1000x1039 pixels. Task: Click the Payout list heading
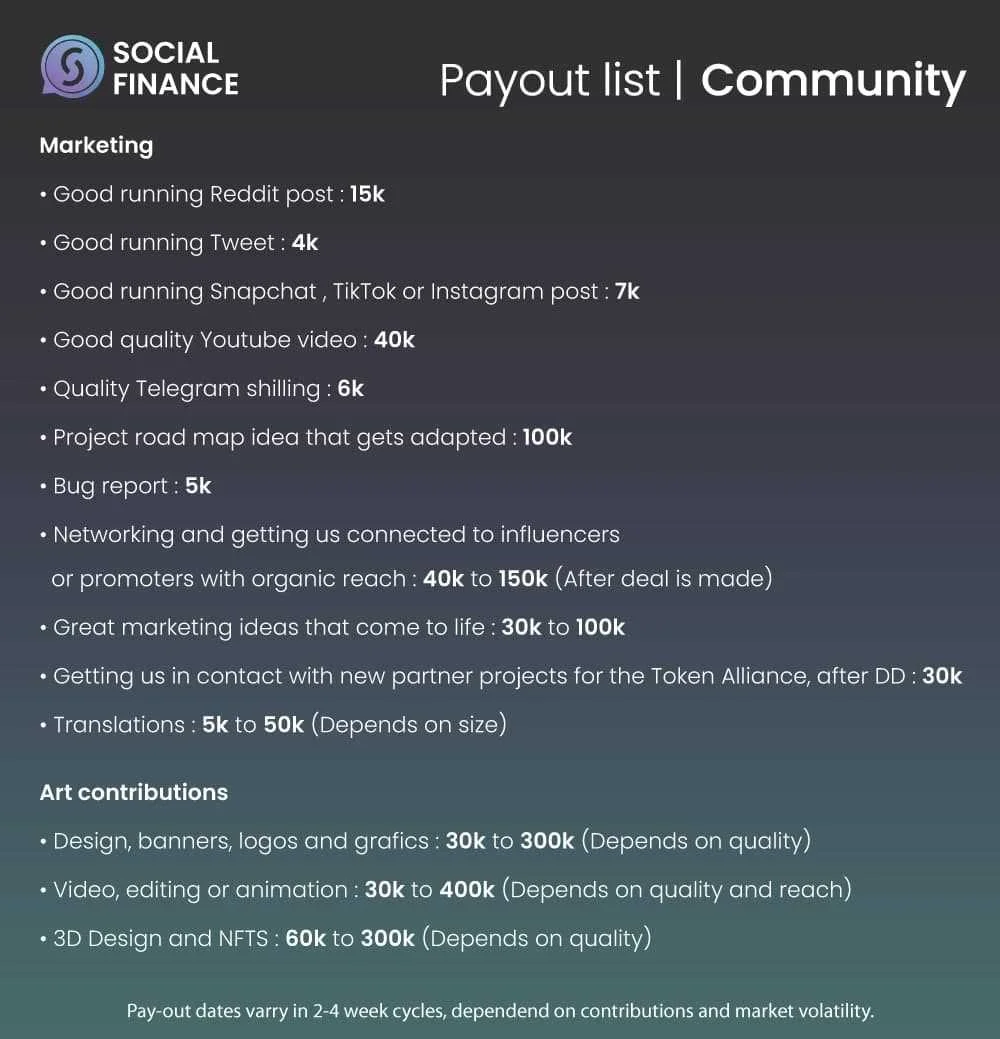click(549, 81)
